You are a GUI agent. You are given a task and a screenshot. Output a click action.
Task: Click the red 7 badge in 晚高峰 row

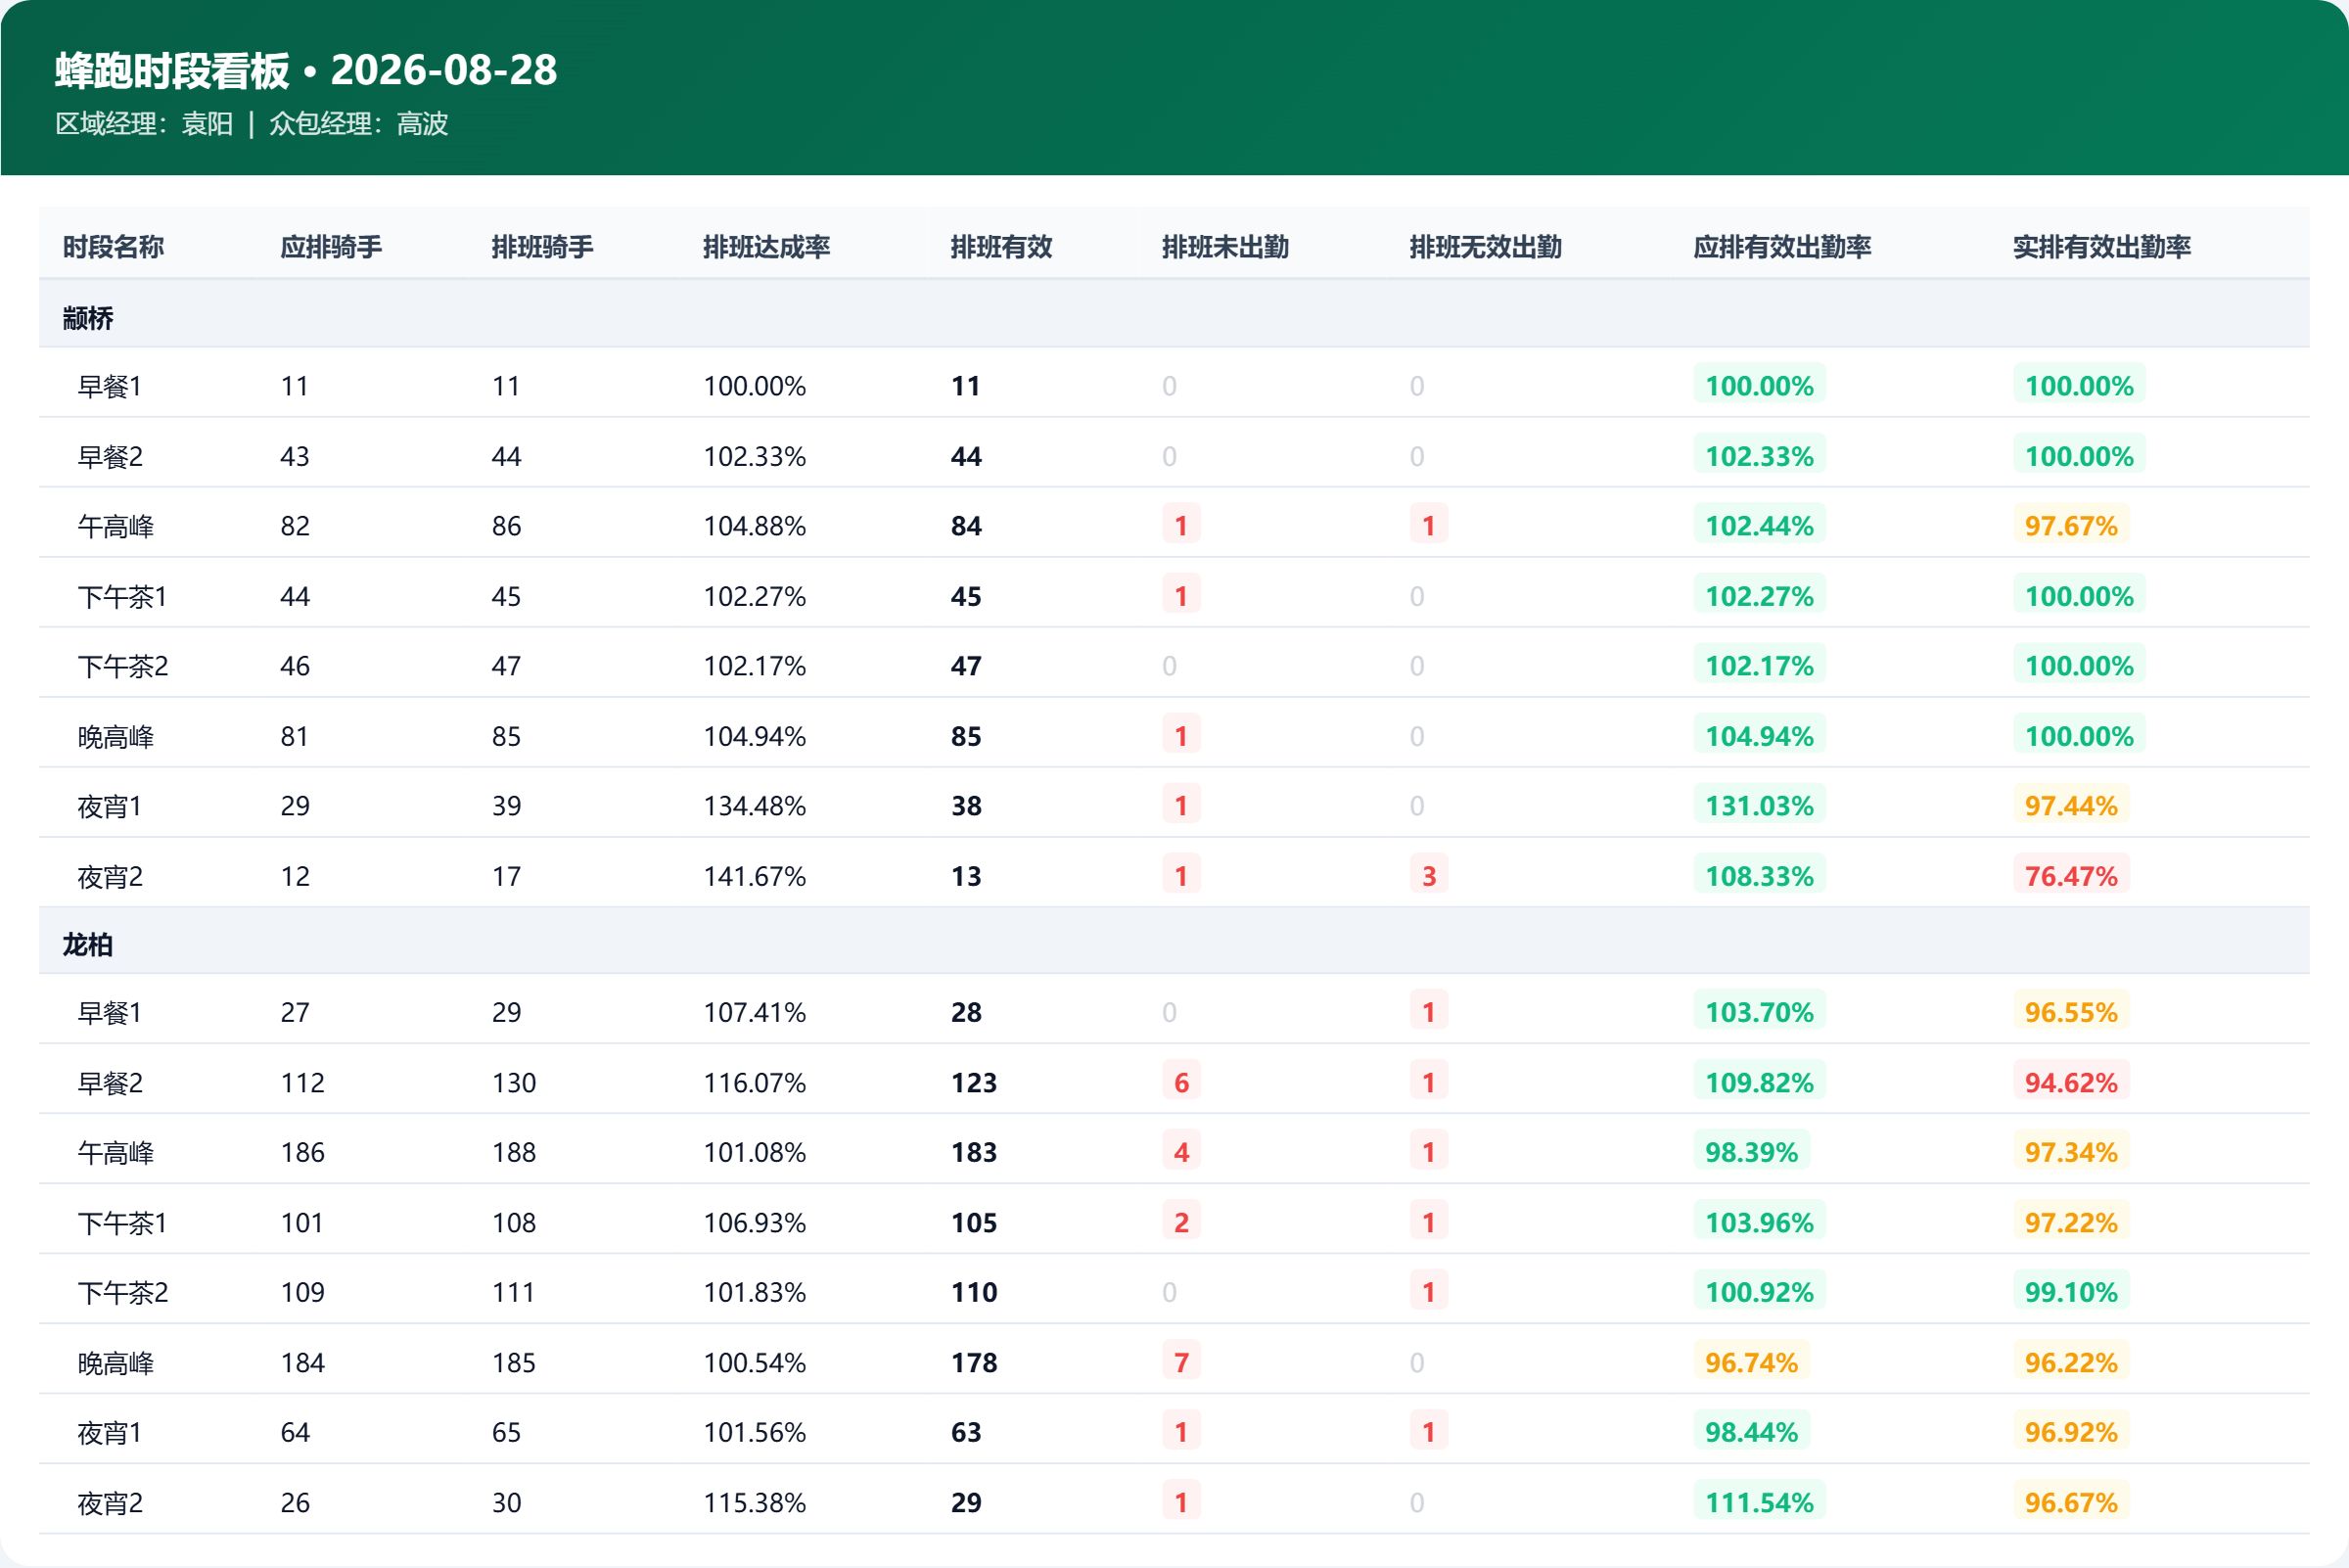[1181, 1362]
